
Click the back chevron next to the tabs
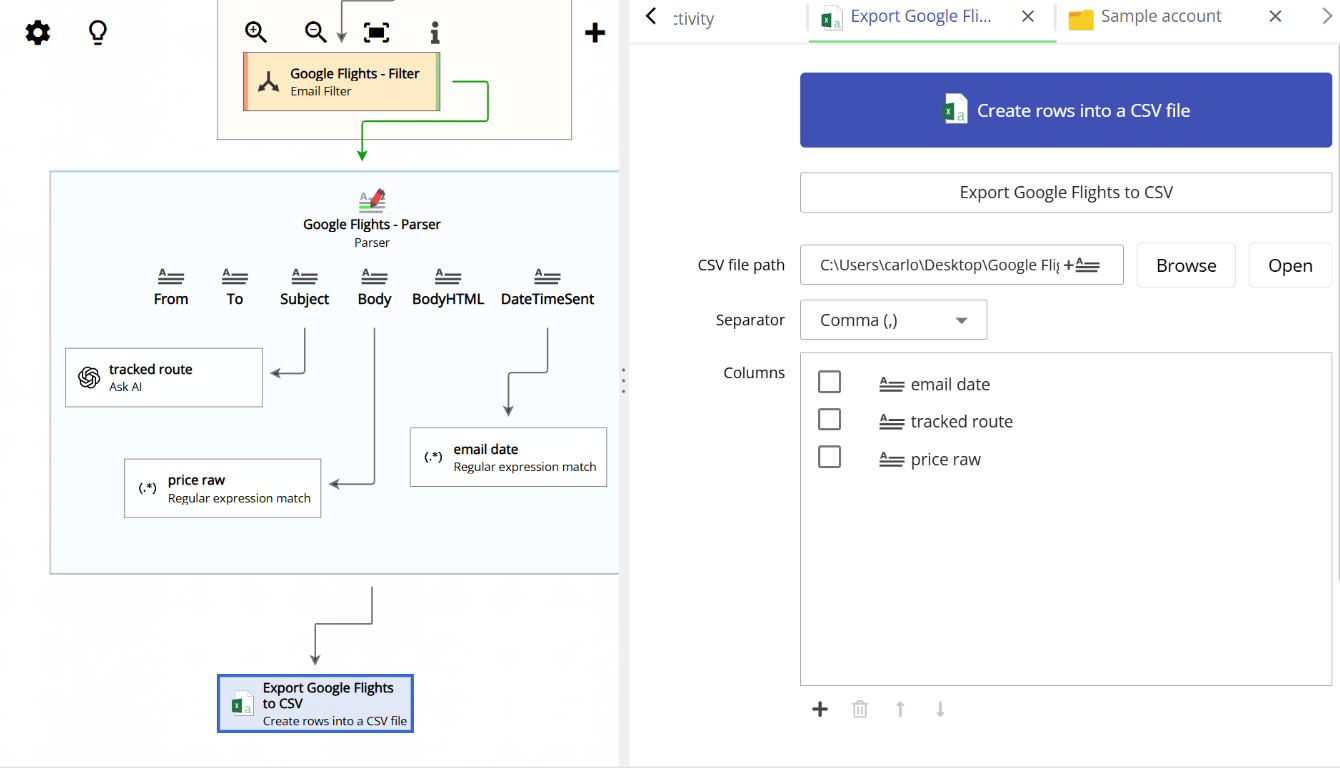tap(649, 17)
